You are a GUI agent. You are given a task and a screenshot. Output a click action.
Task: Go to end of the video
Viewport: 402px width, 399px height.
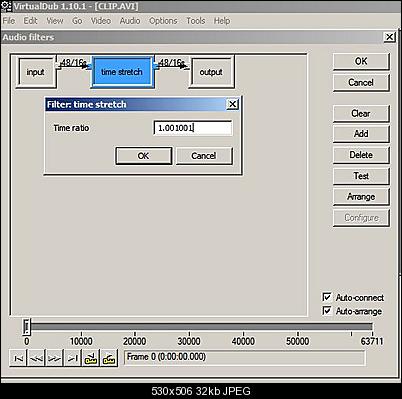pyautogui.click(x=72, y=358)
